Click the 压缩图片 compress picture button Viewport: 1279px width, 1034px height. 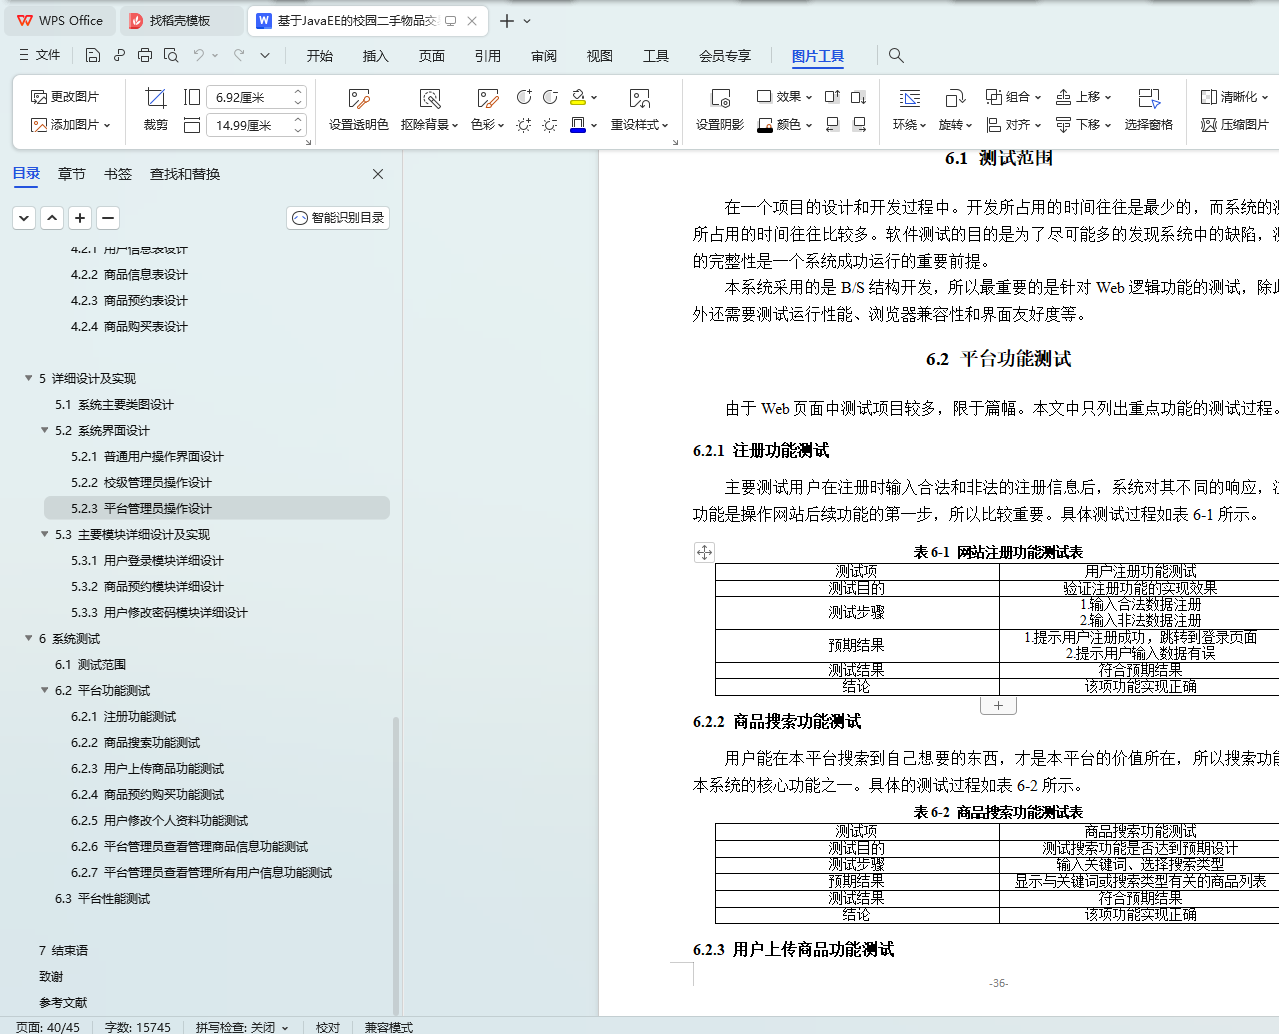tap(1235, 125)
